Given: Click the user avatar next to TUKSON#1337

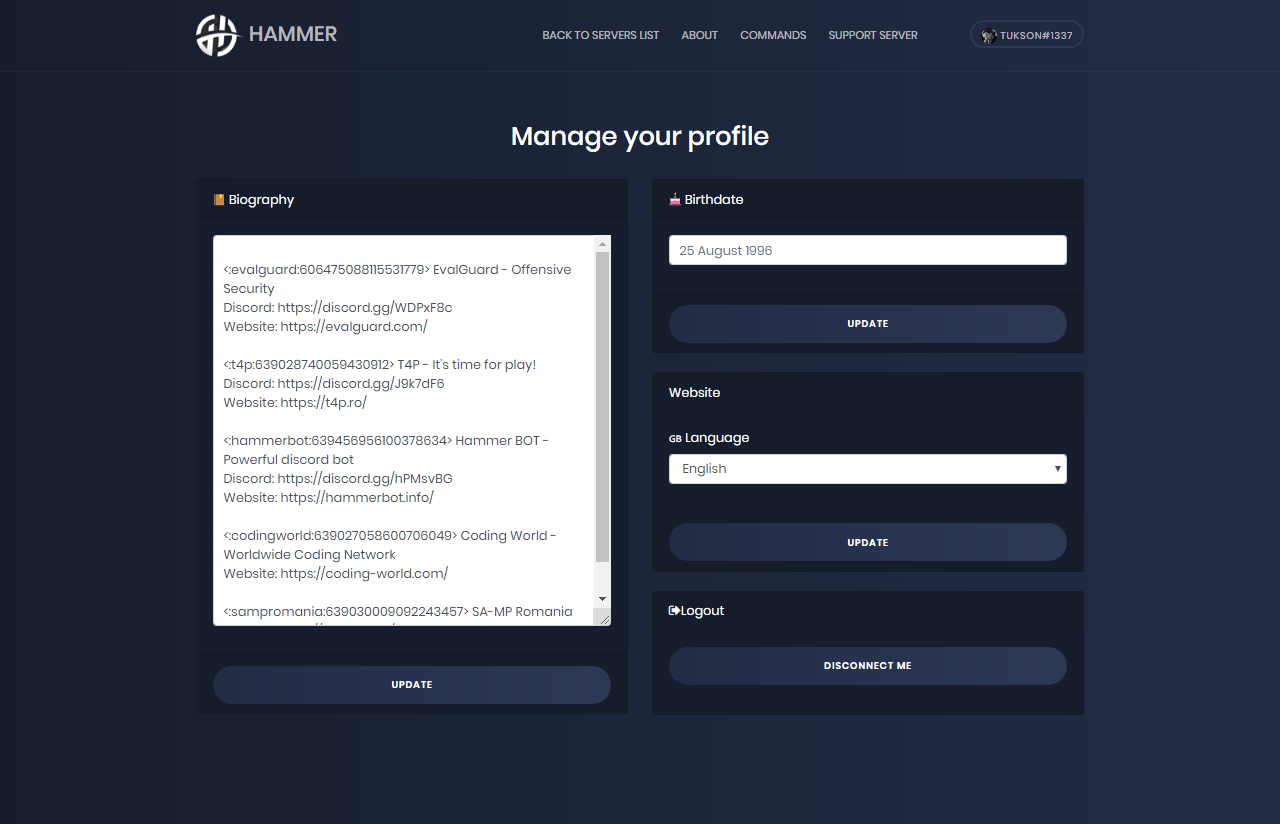Looking at the screenshot, I should 989,35.
